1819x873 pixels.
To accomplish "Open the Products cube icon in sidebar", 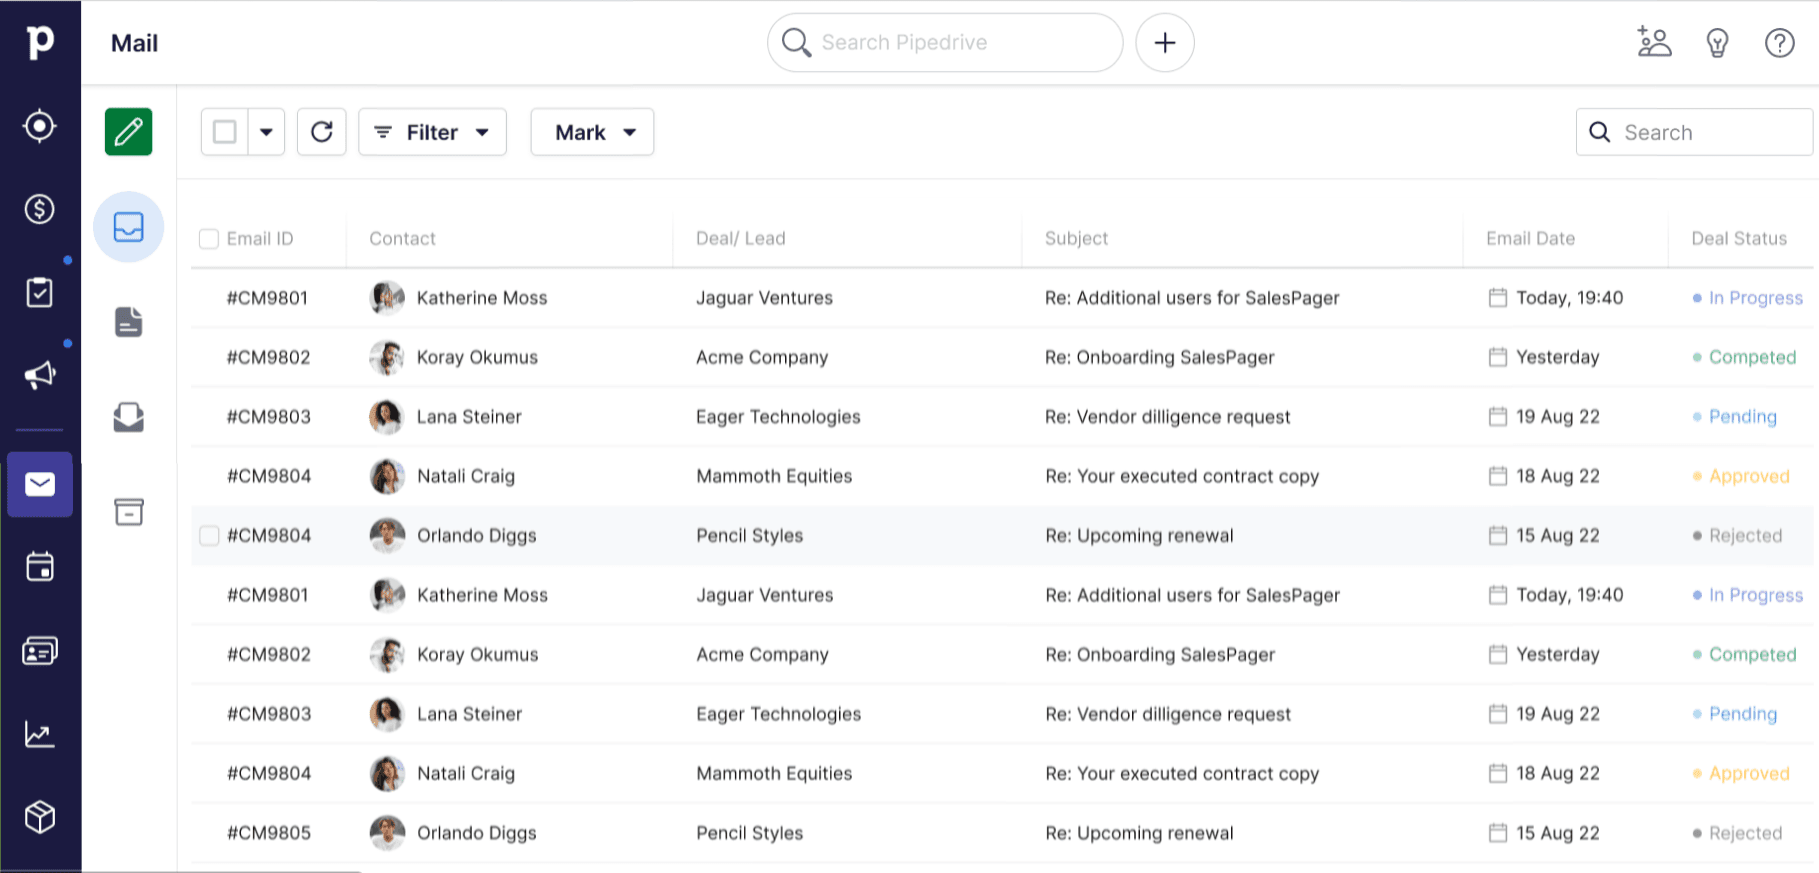I will (40, 817).
